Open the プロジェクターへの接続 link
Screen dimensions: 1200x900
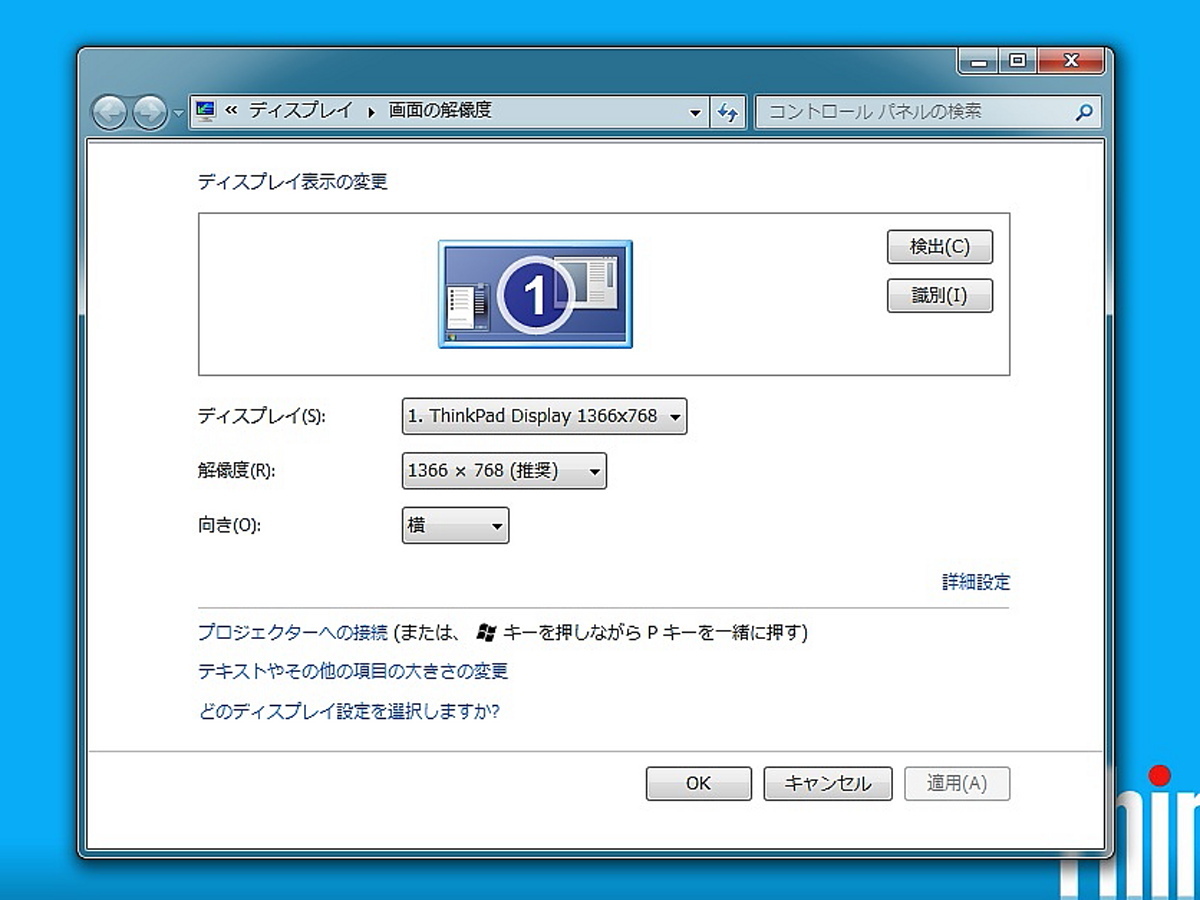[293, 632]
